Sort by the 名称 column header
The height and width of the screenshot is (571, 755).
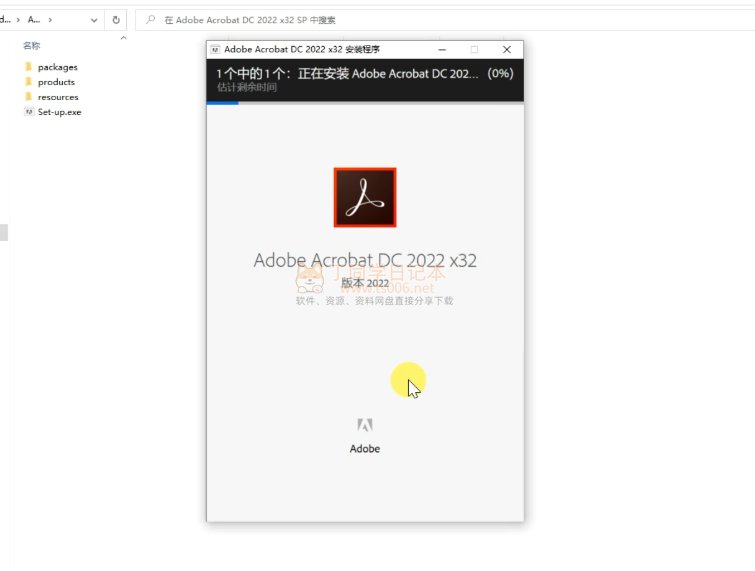pos(32,45)
